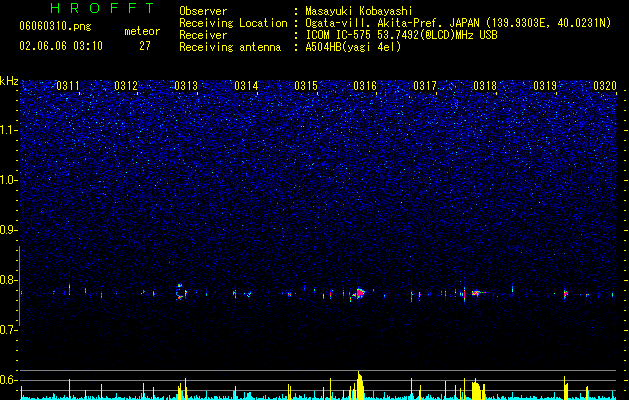Click the HROFFT title text
This screenshot has width=629, height=400.
102,8
